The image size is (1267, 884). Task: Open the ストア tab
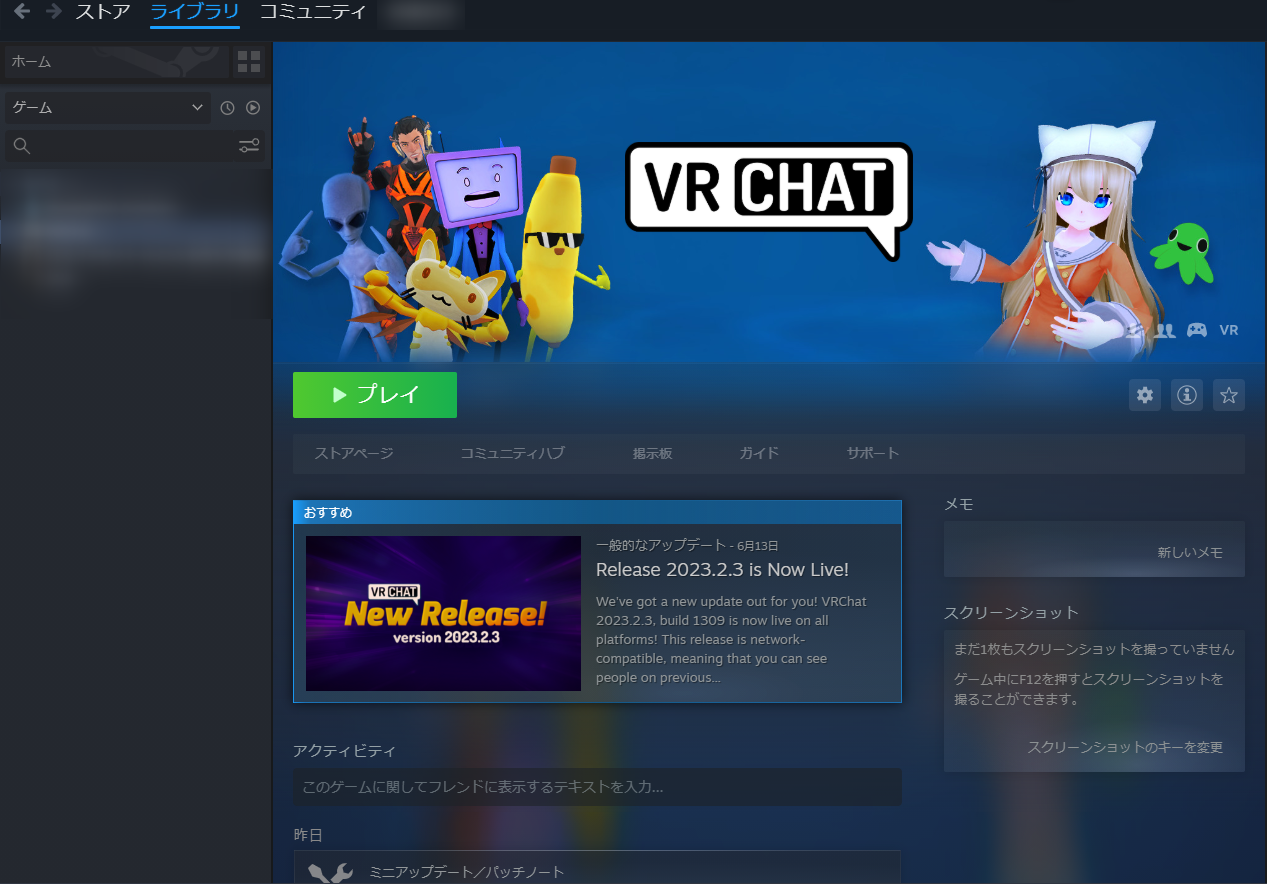[103, 13]
